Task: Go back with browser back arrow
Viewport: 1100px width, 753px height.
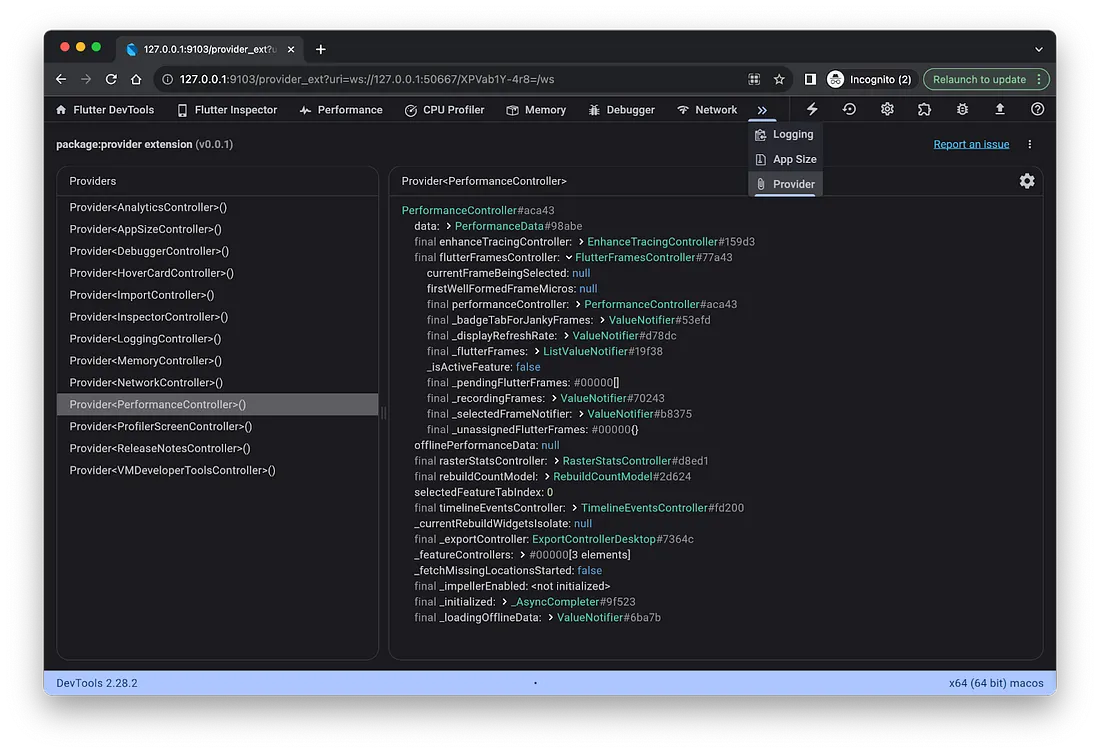Action: [61, 79]
